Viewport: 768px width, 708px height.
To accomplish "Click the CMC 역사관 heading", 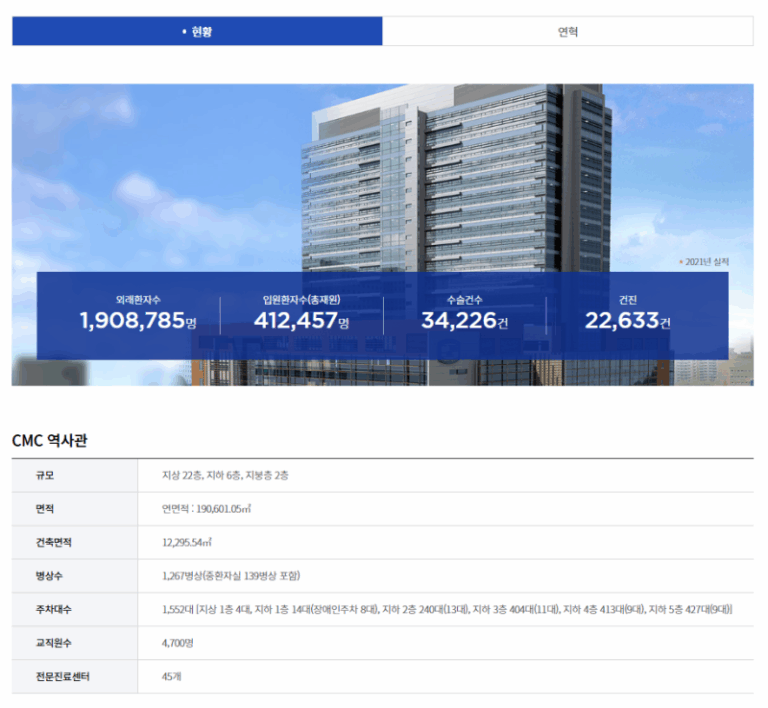I will (x=49, y=440).
